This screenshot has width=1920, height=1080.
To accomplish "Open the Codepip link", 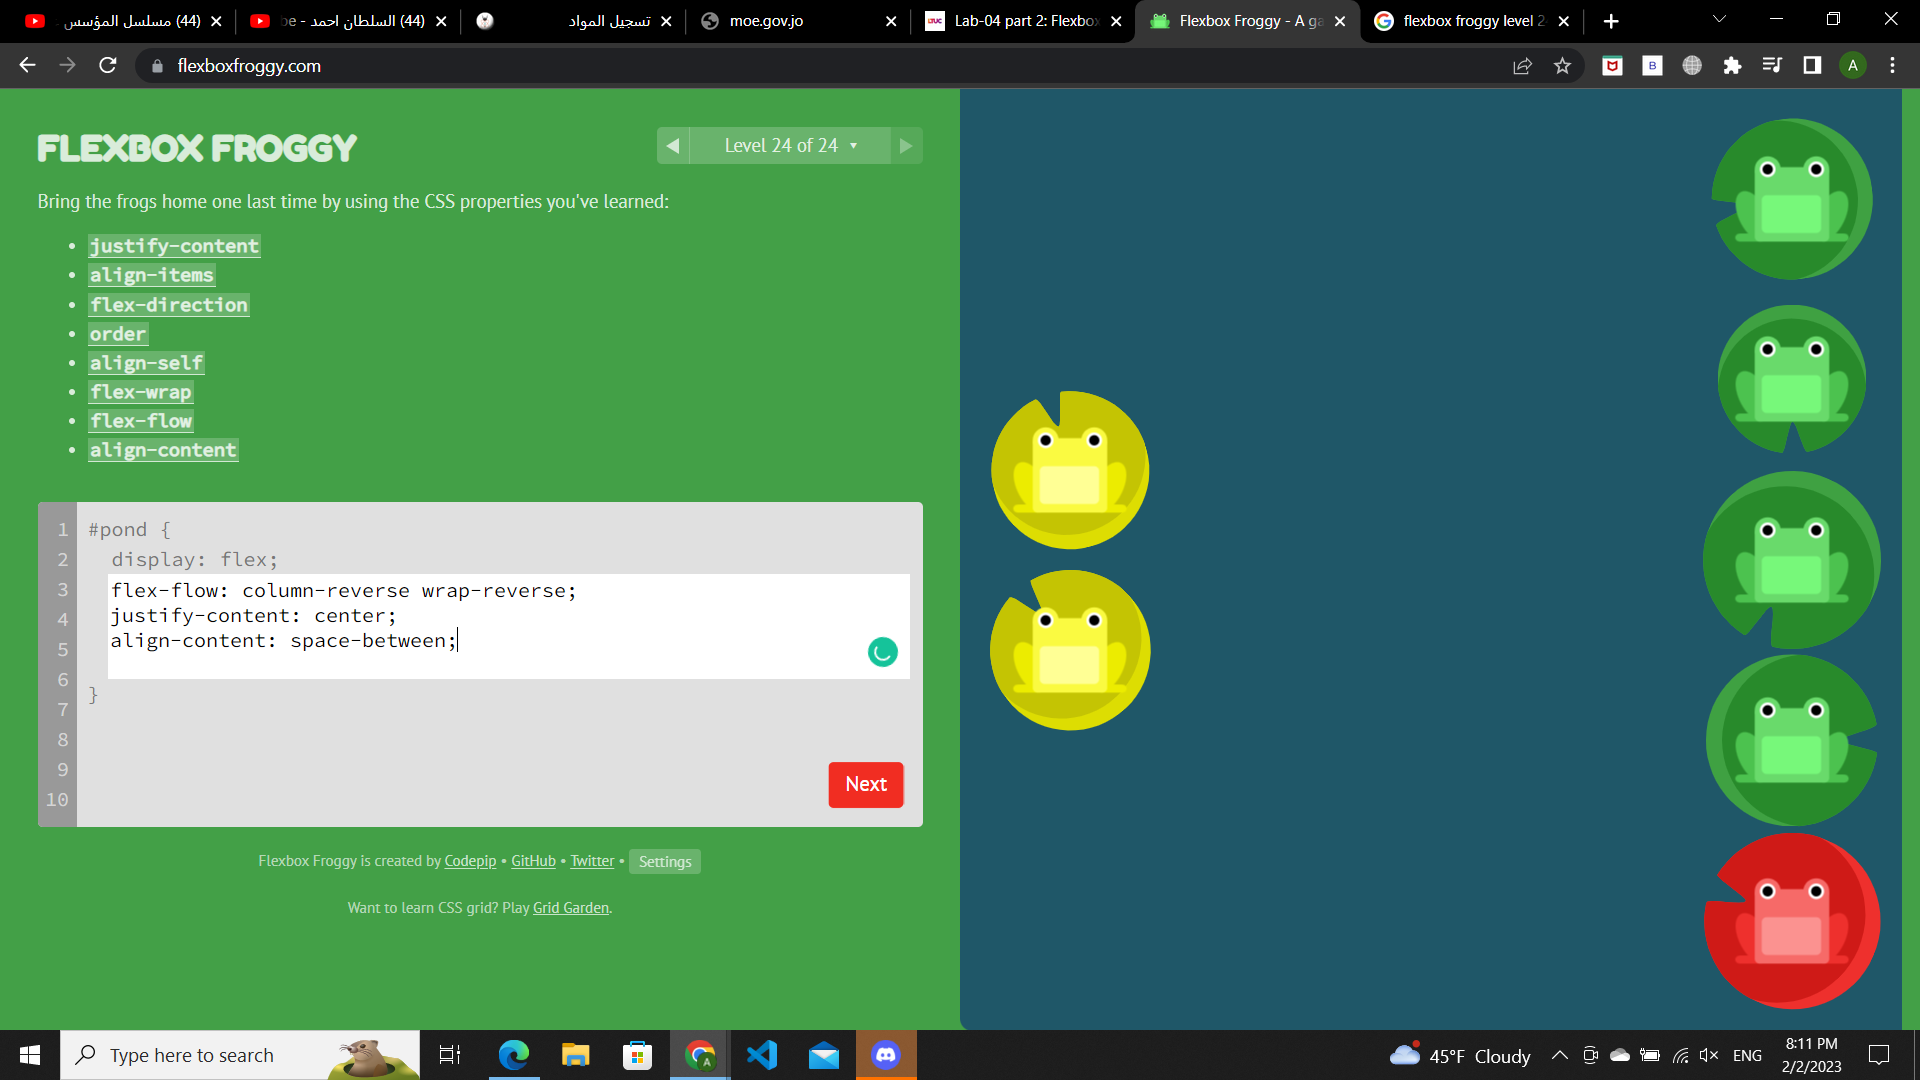I will click(x=470, y=861).
